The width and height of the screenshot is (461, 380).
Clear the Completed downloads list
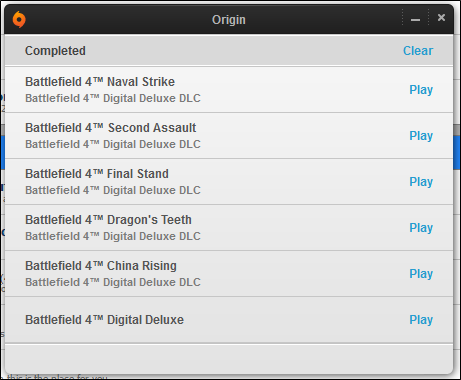pyautogui.click(x=418, y=51)
